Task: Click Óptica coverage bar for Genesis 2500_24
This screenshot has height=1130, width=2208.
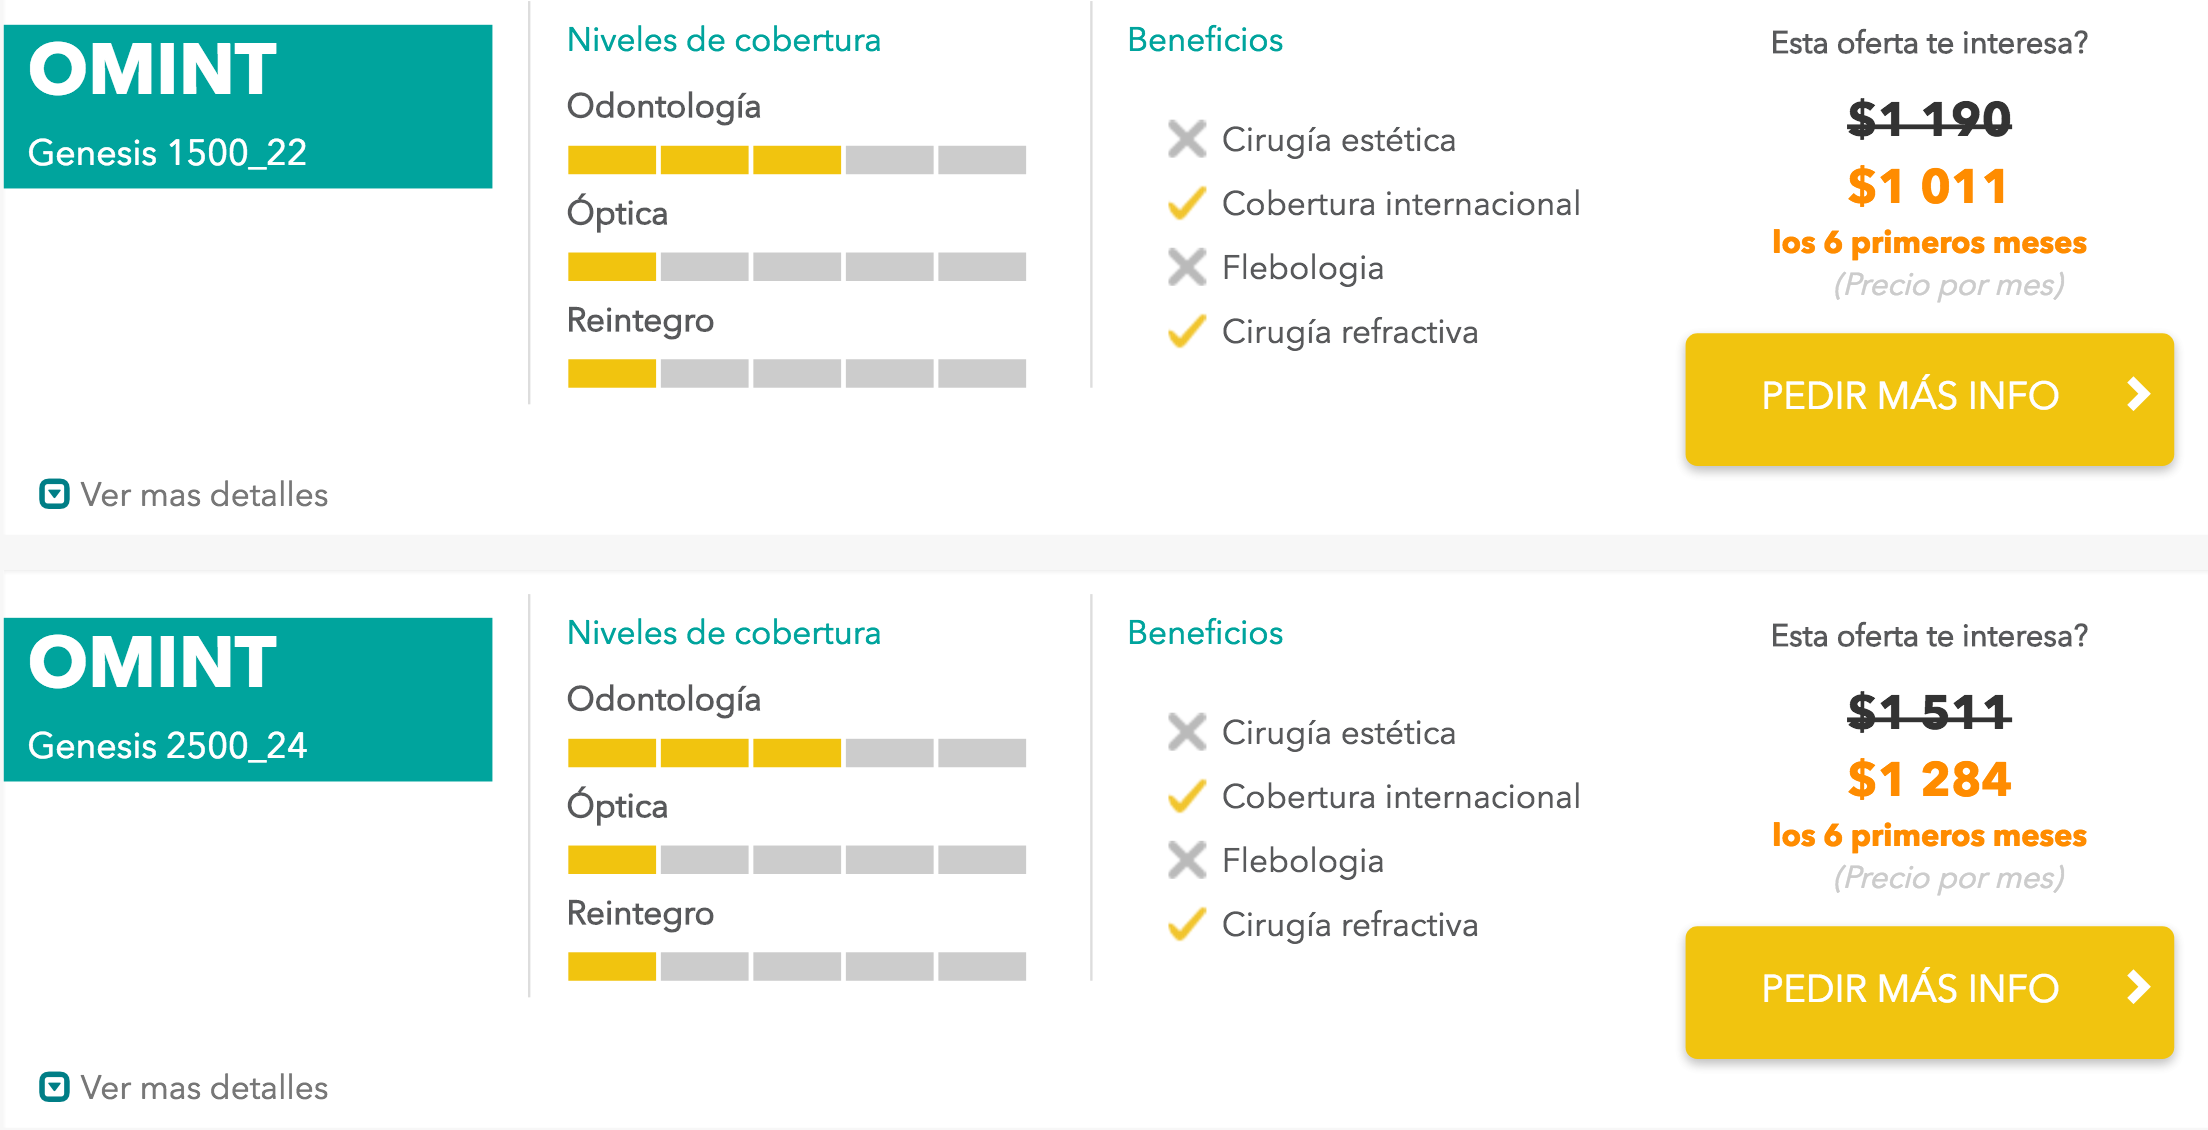Action: (796, 860)
